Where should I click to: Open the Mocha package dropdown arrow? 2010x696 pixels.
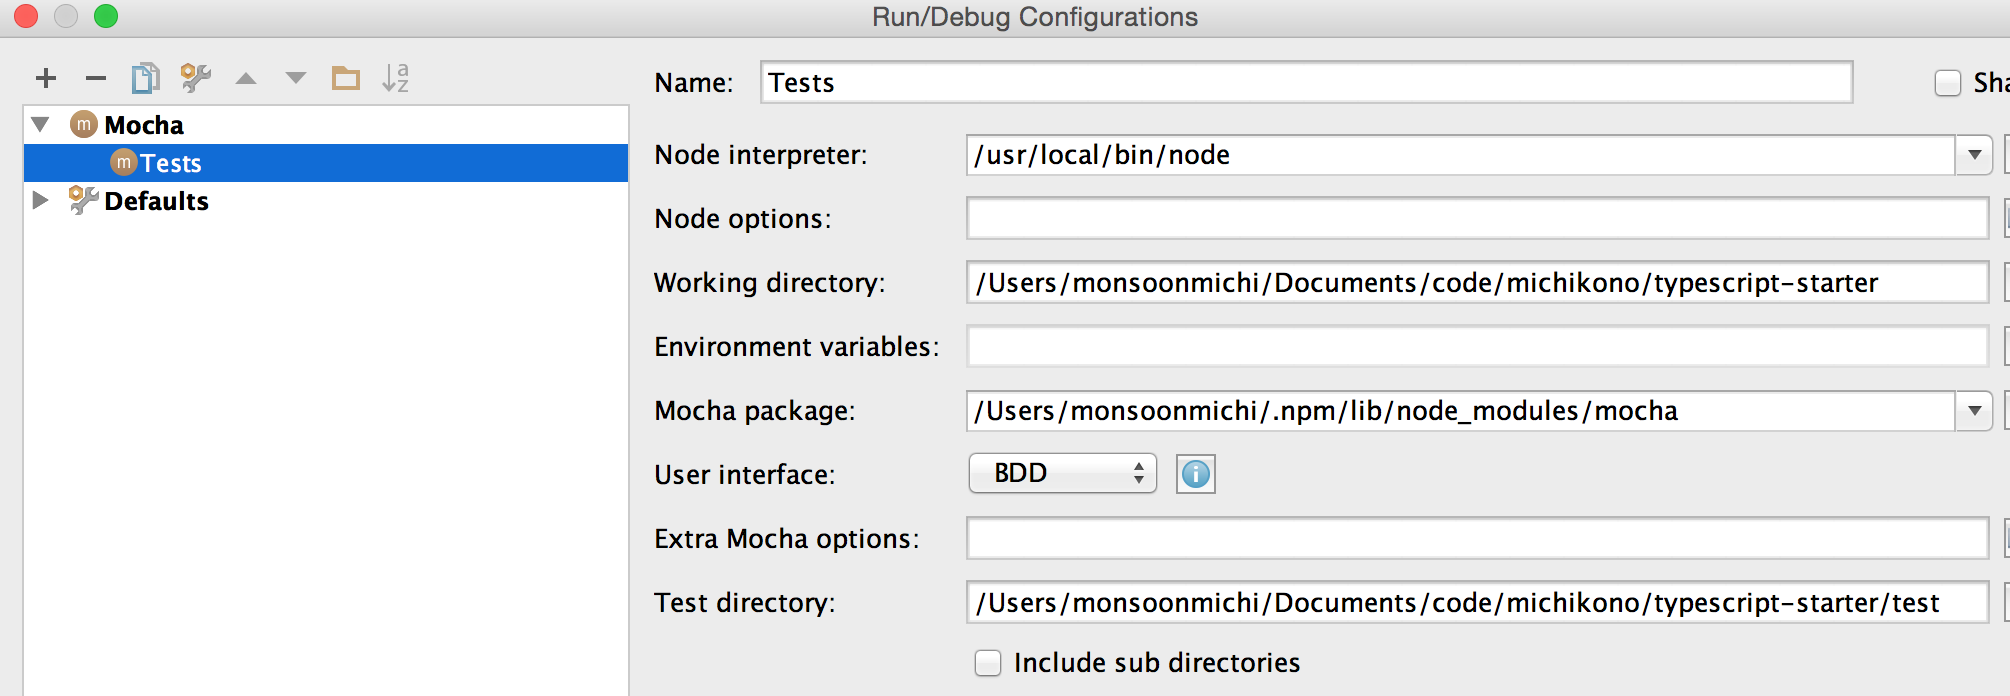1974,411
